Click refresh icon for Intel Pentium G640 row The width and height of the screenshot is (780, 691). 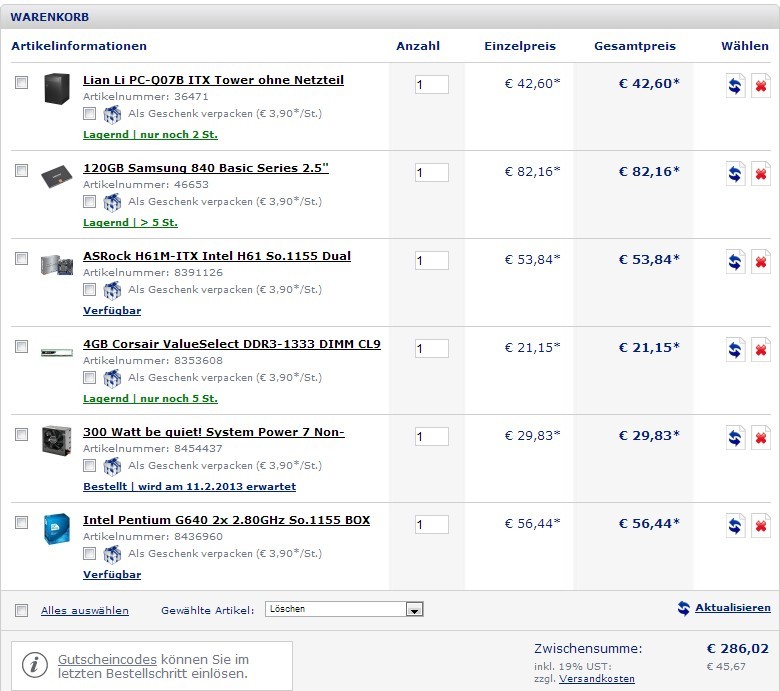pos(735,526)
